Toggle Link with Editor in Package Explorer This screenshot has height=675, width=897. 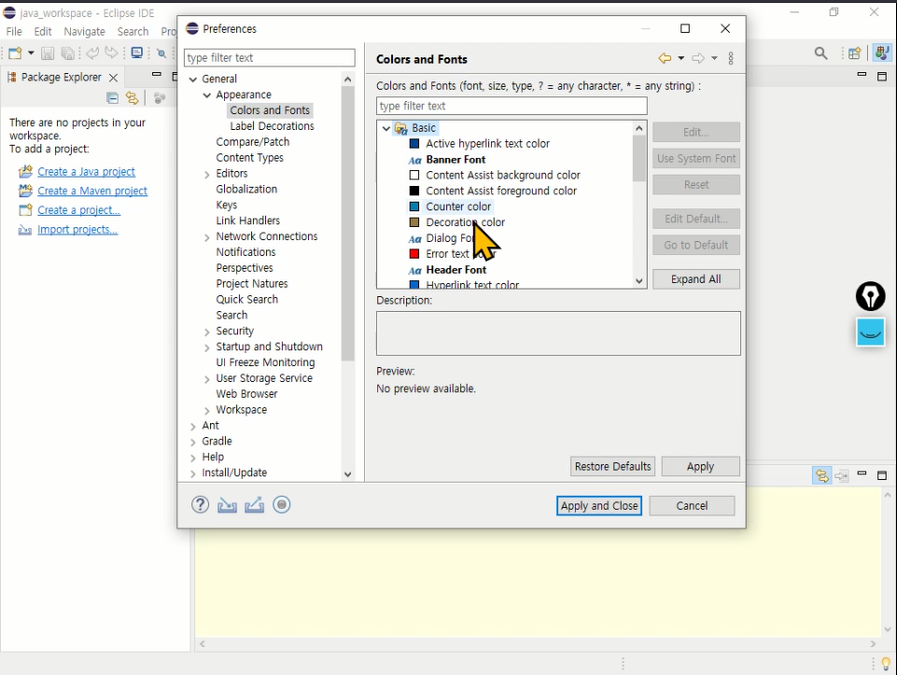click(132, 98)
